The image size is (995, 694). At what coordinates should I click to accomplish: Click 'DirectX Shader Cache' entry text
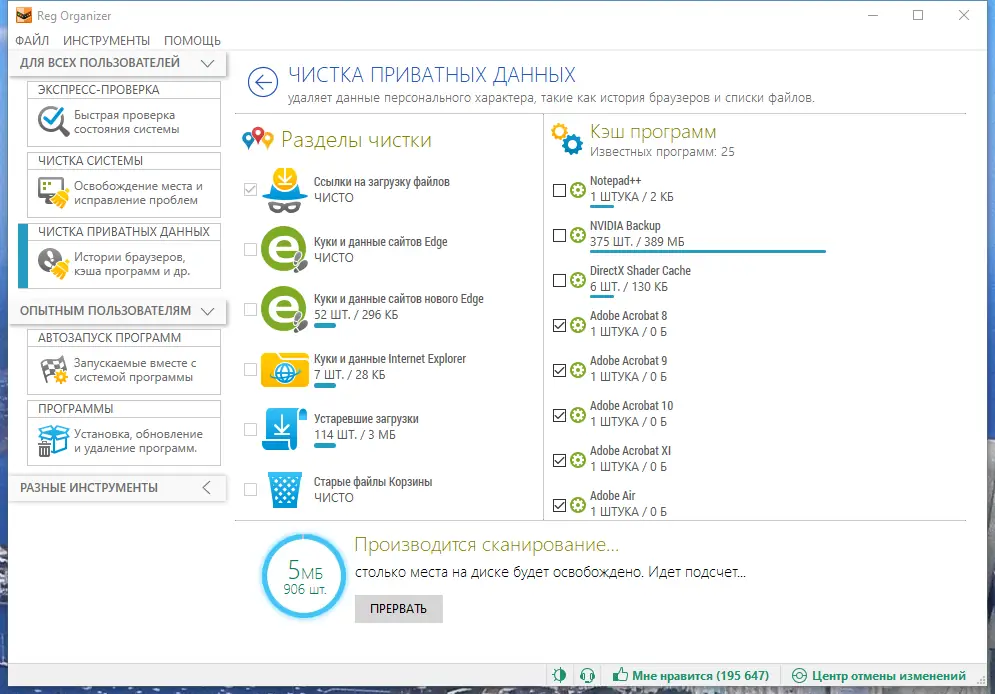pyautogui.click(x=640, y=271)
